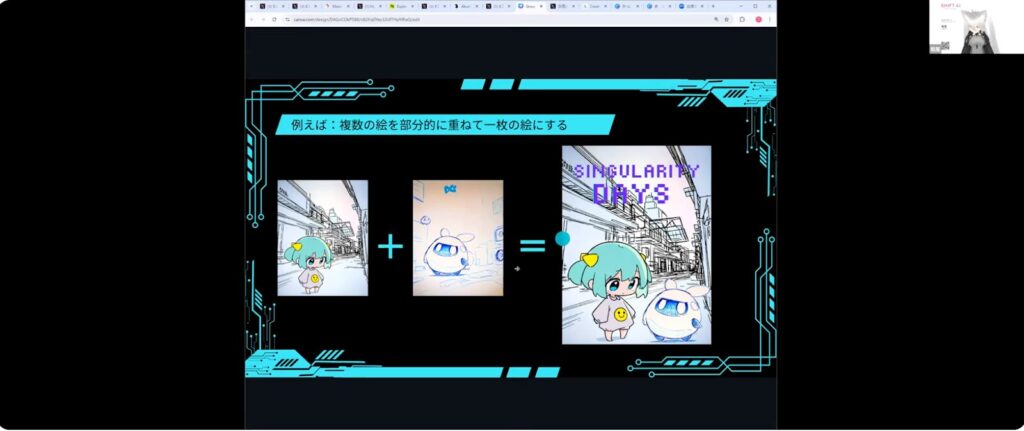This screenshot has height=431, width=1024.
Task: Click the browser reload button
Action: pyautogui.click(x=274, y=19)
